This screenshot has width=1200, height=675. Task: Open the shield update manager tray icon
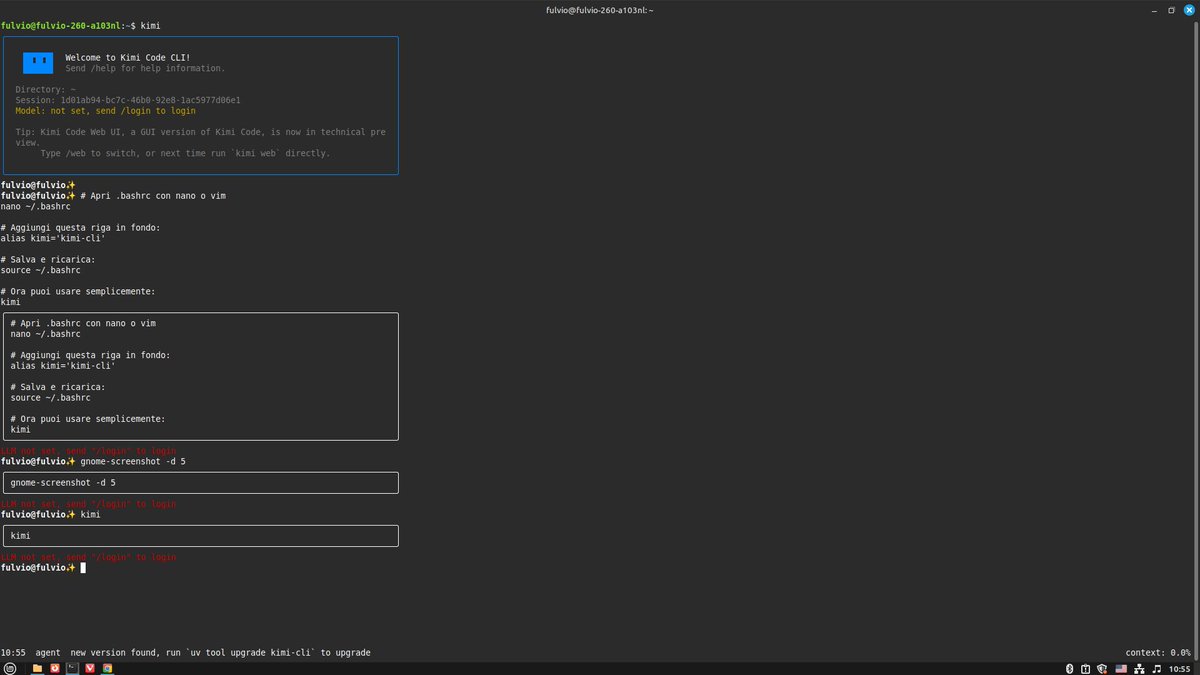coord(1102,668)
